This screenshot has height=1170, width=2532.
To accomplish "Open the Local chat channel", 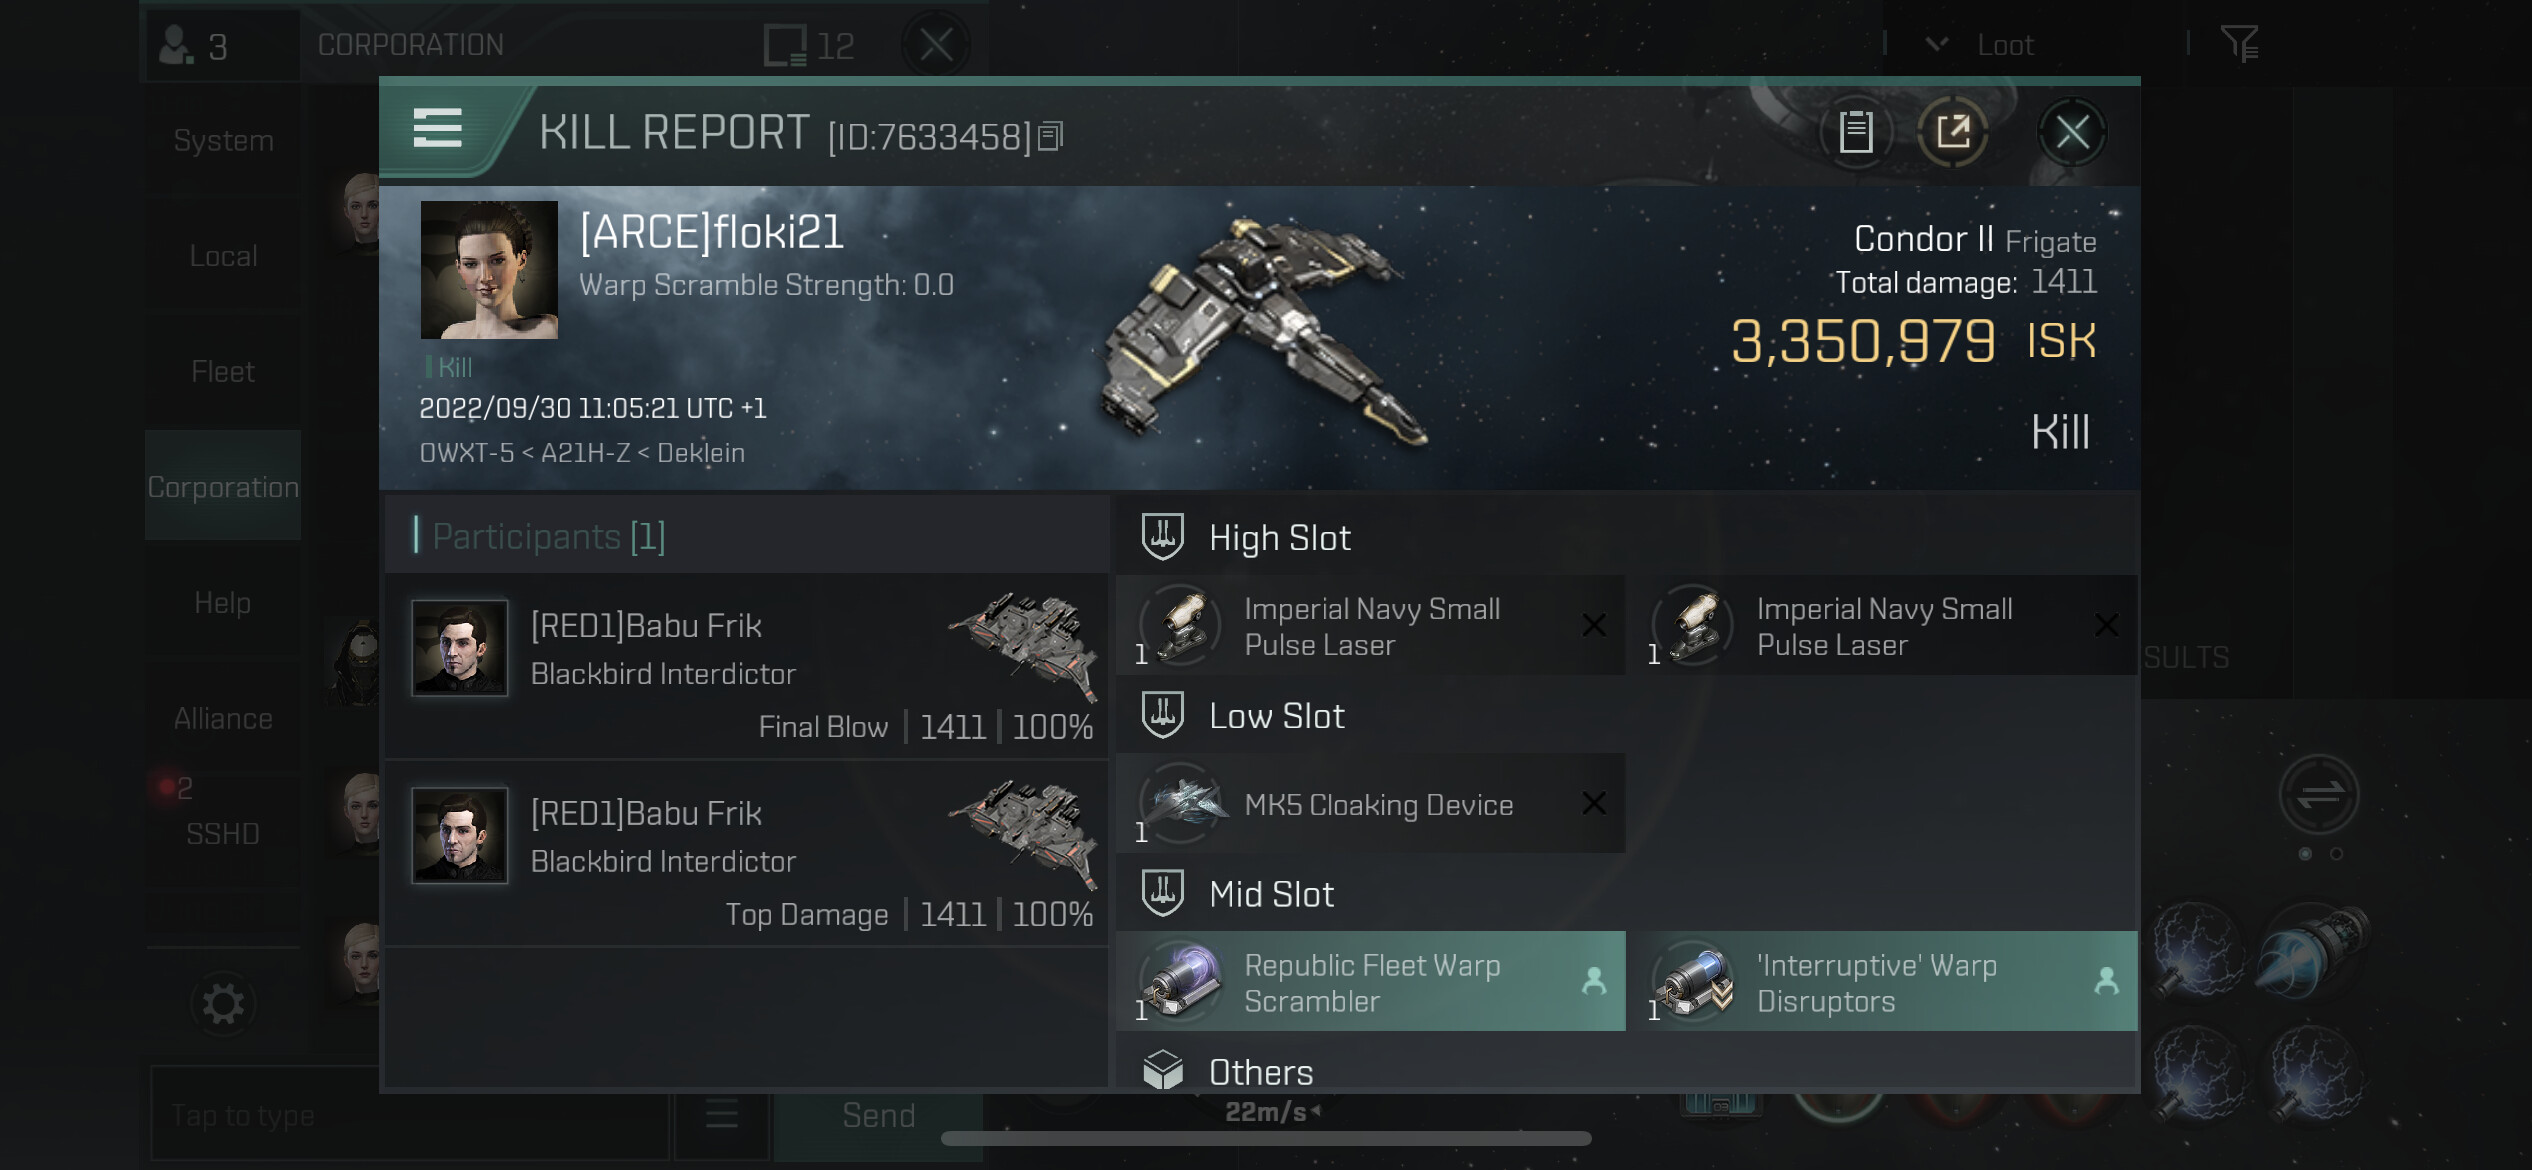I will [223, 255].
